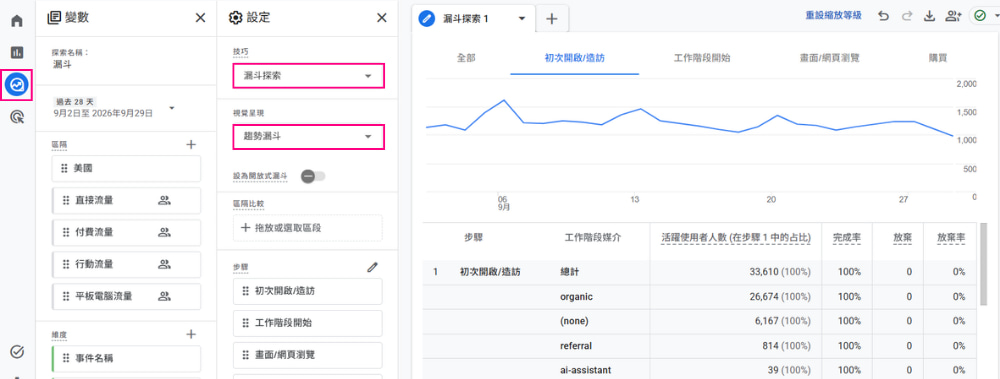The image size is (1000, 379).
Task: Click the value 33,610 (100%)
Action: [x=779, y=272]
